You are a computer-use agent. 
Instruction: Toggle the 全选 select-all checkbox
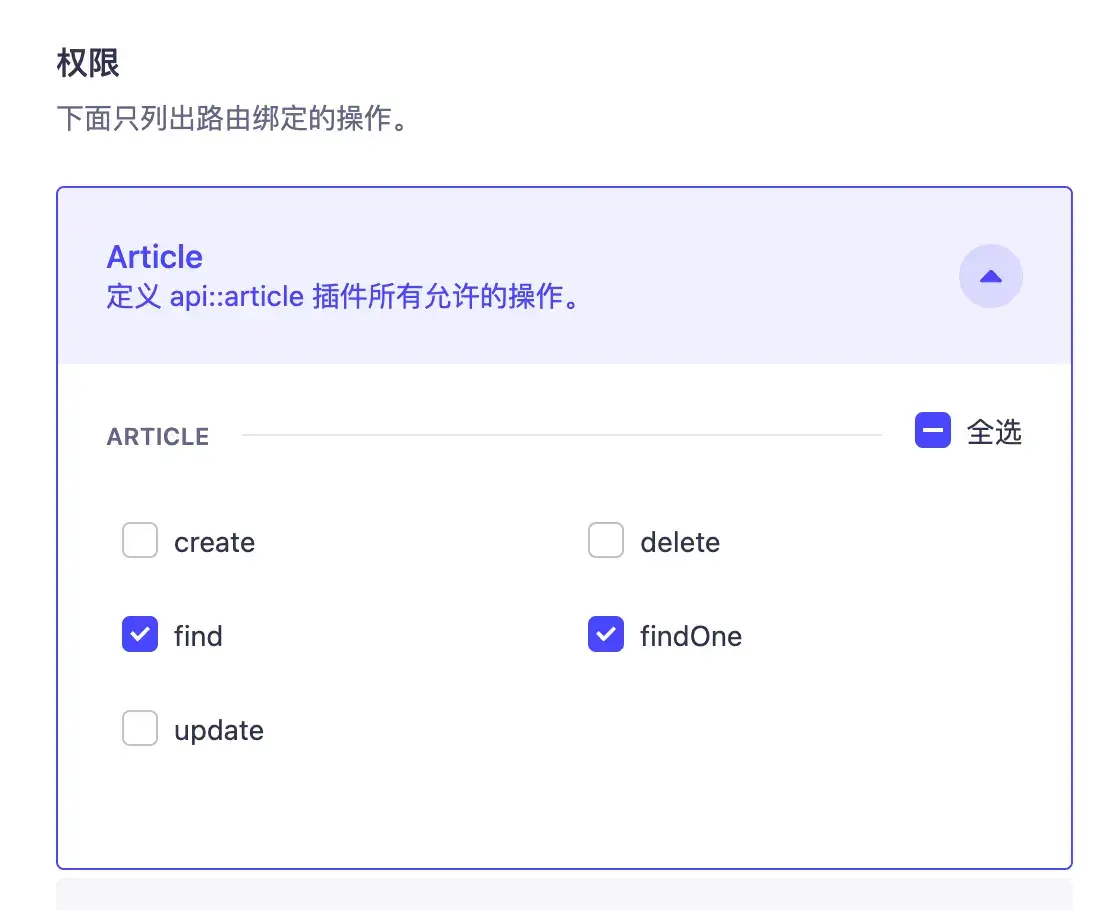pos(932,431)
